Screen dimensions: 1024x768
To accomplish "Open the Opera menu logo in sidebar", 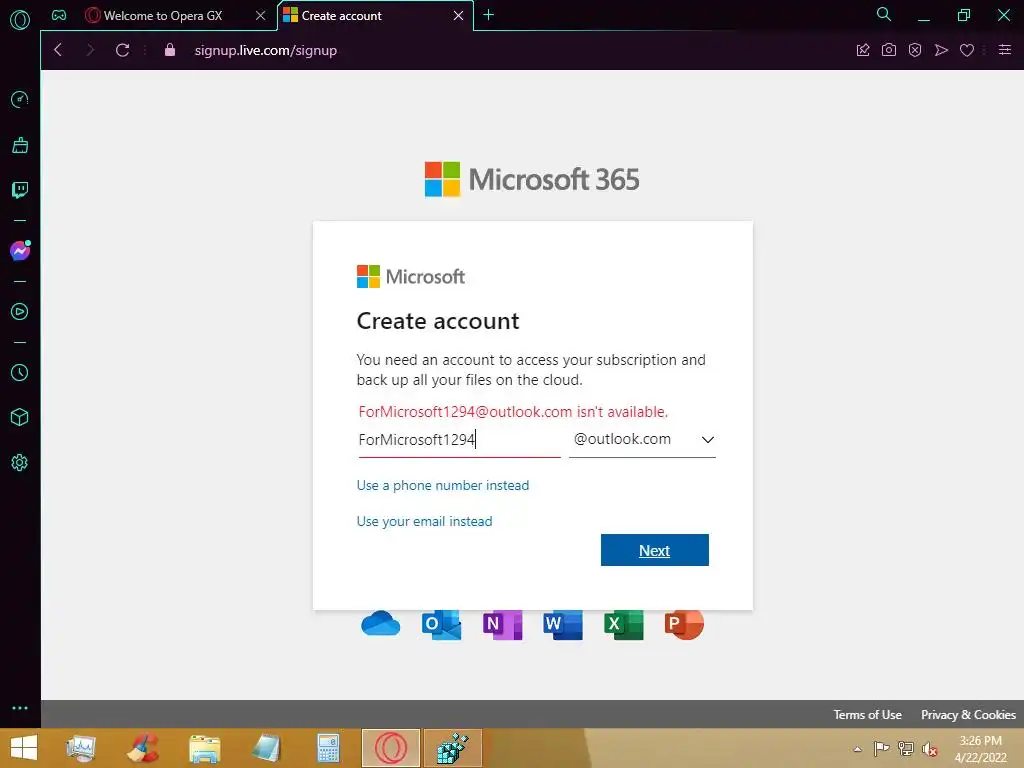I will [20, 20].
